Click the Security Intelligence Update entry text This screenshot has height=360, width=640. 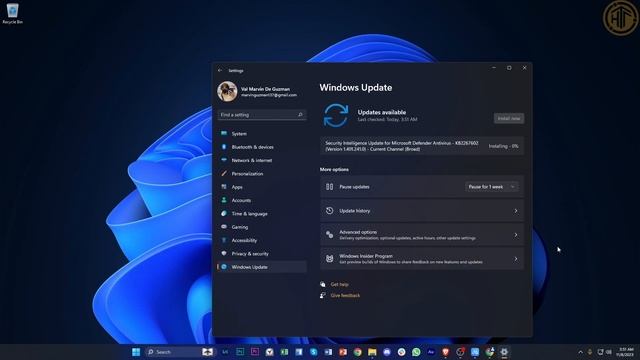(x=402, y=146)
